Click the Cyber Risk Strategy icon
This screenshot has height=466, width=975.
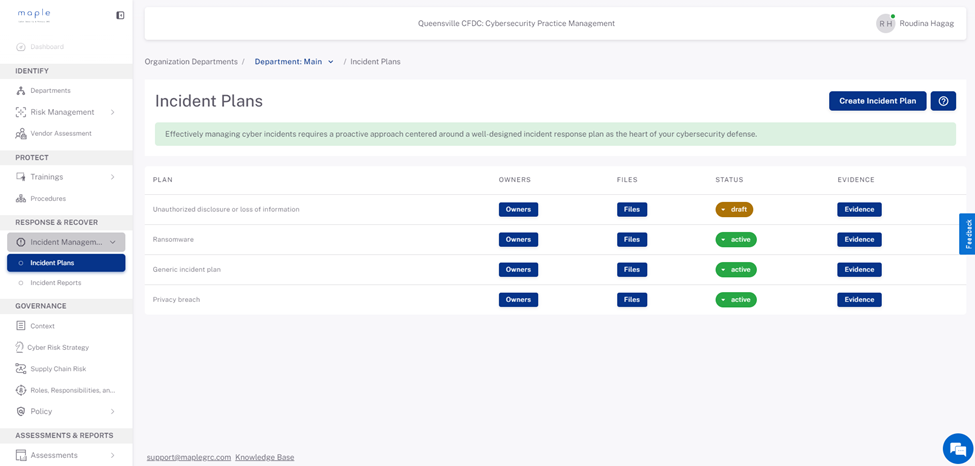click(x=20, y=347)
